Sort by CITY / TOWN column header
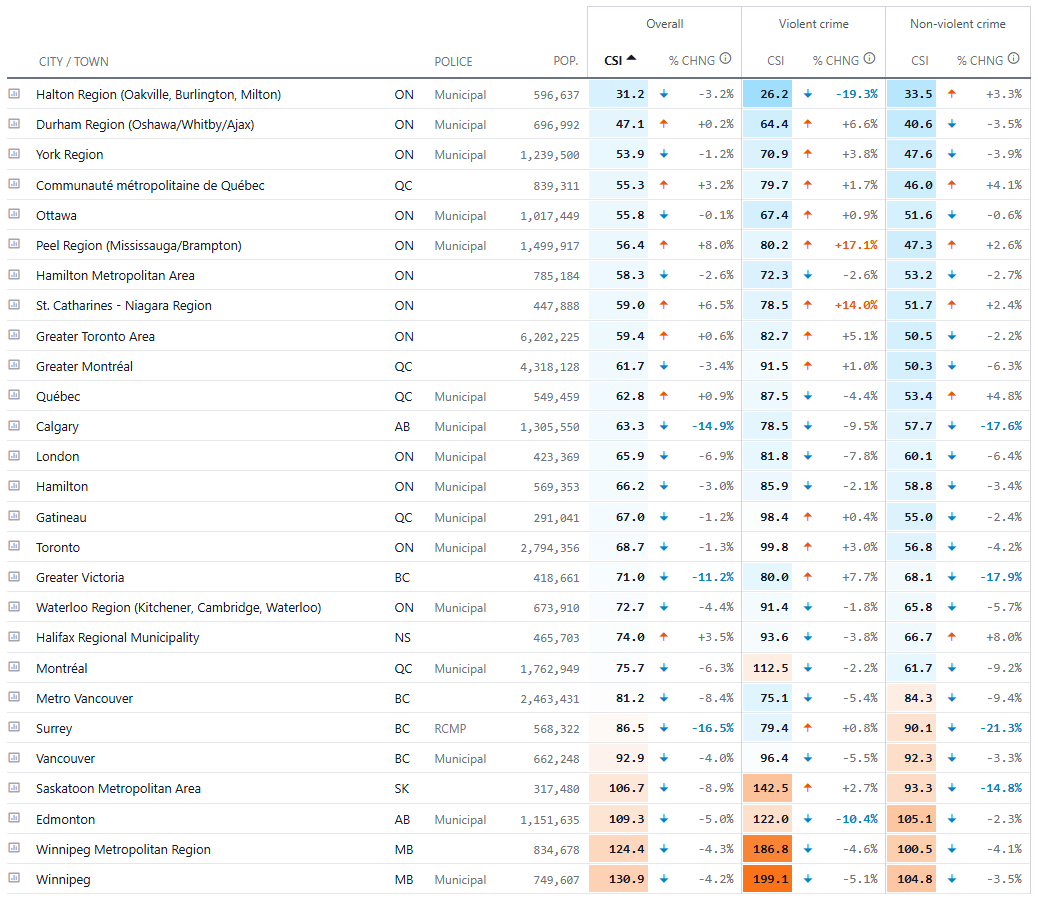Viewport: 1038px width, 902px height. [73, 62]
